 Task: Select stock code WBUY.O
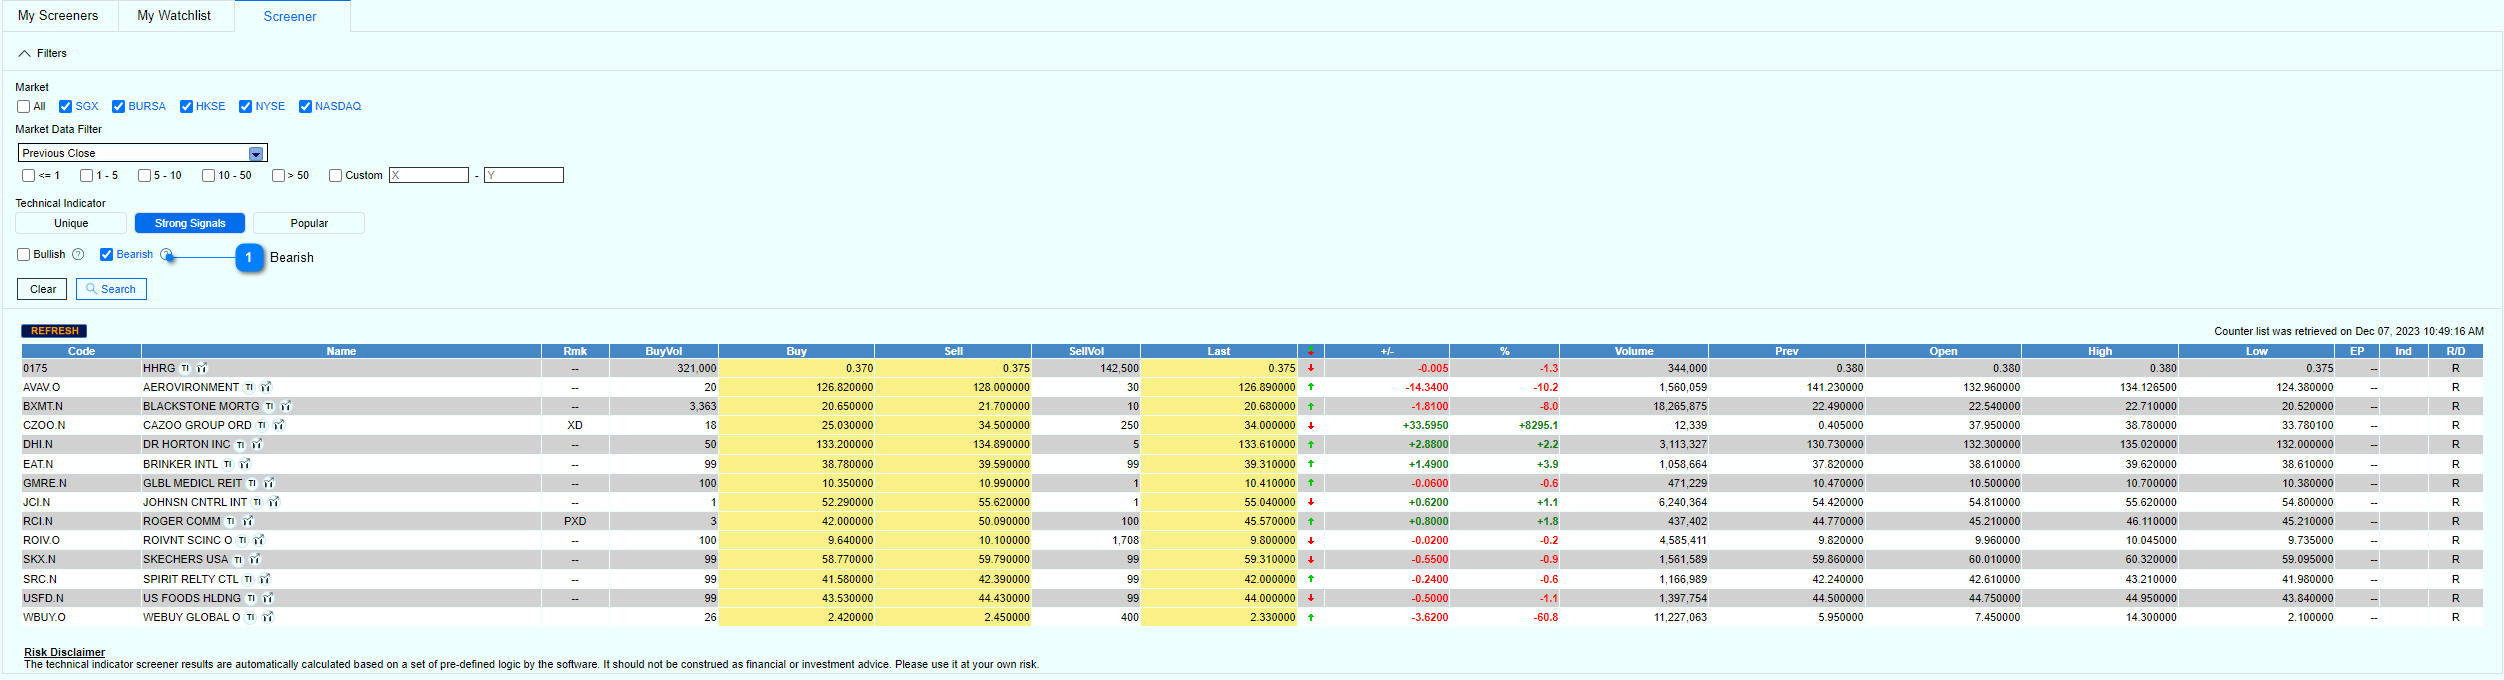coord(44,617)
